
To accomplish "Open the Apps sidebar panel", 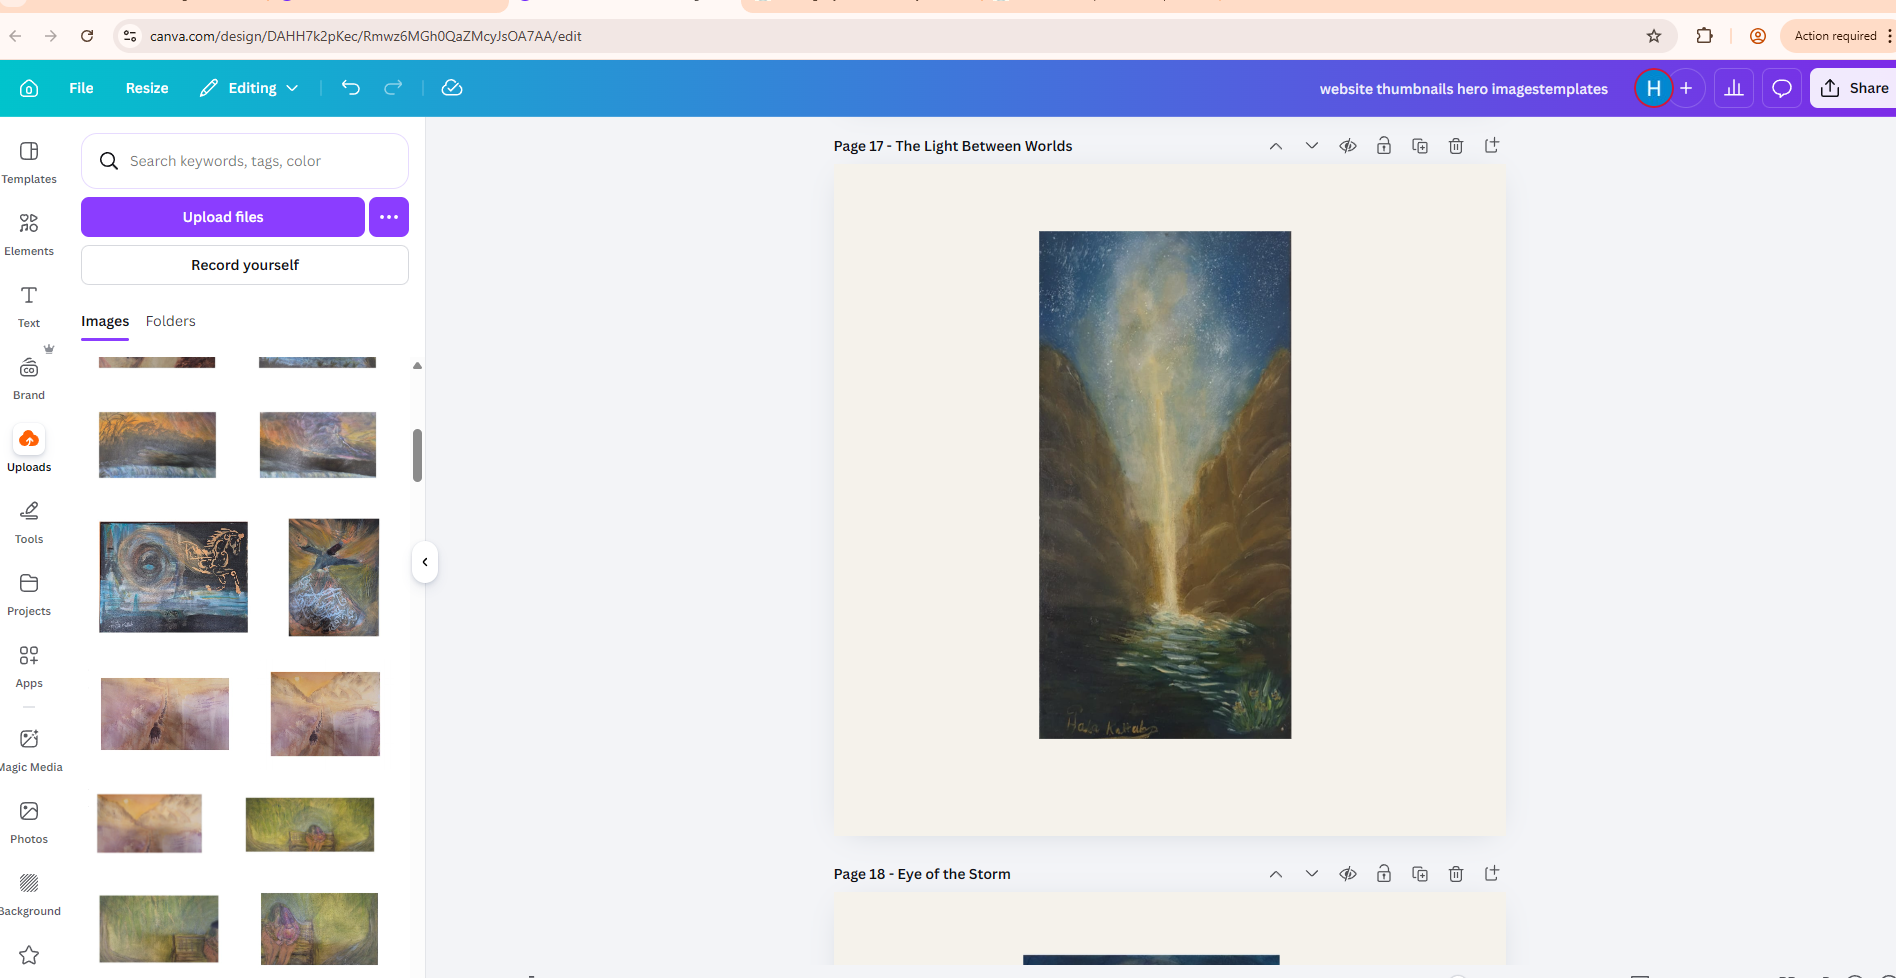I will [29, 666].
